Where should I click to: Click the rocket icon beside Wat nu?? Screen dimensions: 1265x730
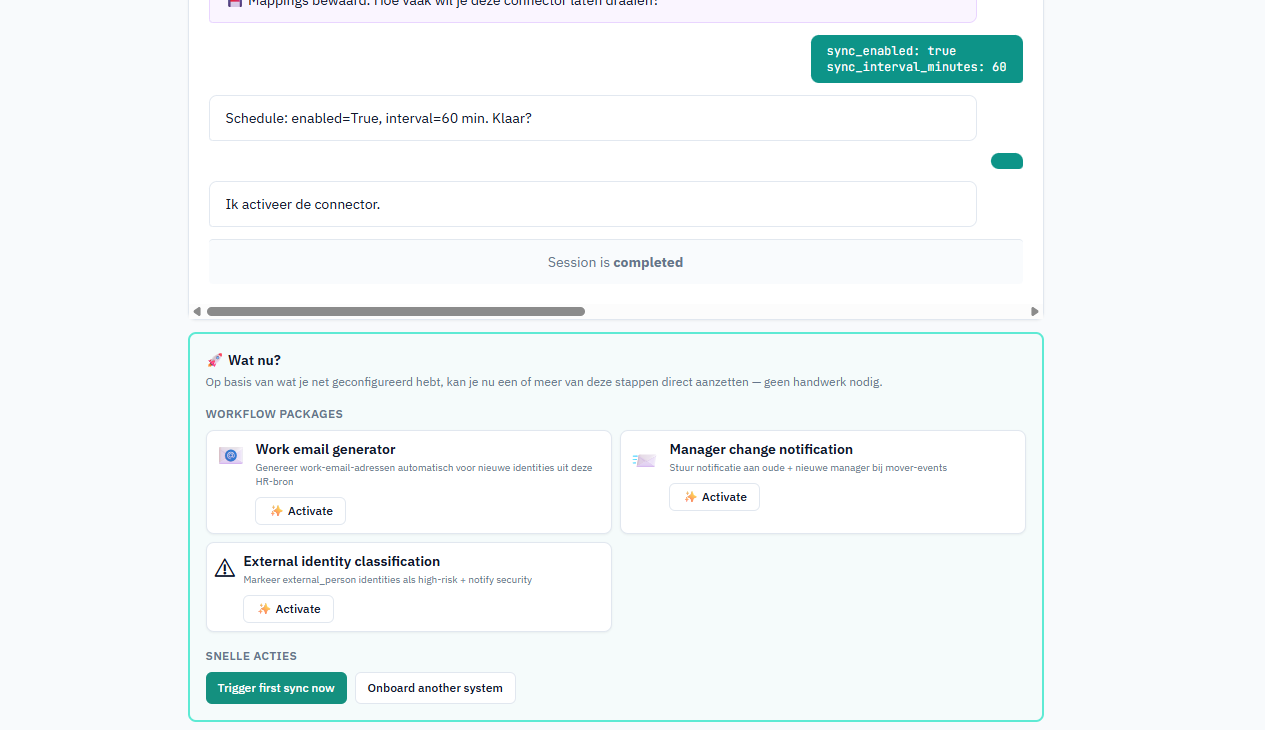click(x=214, y=360)
